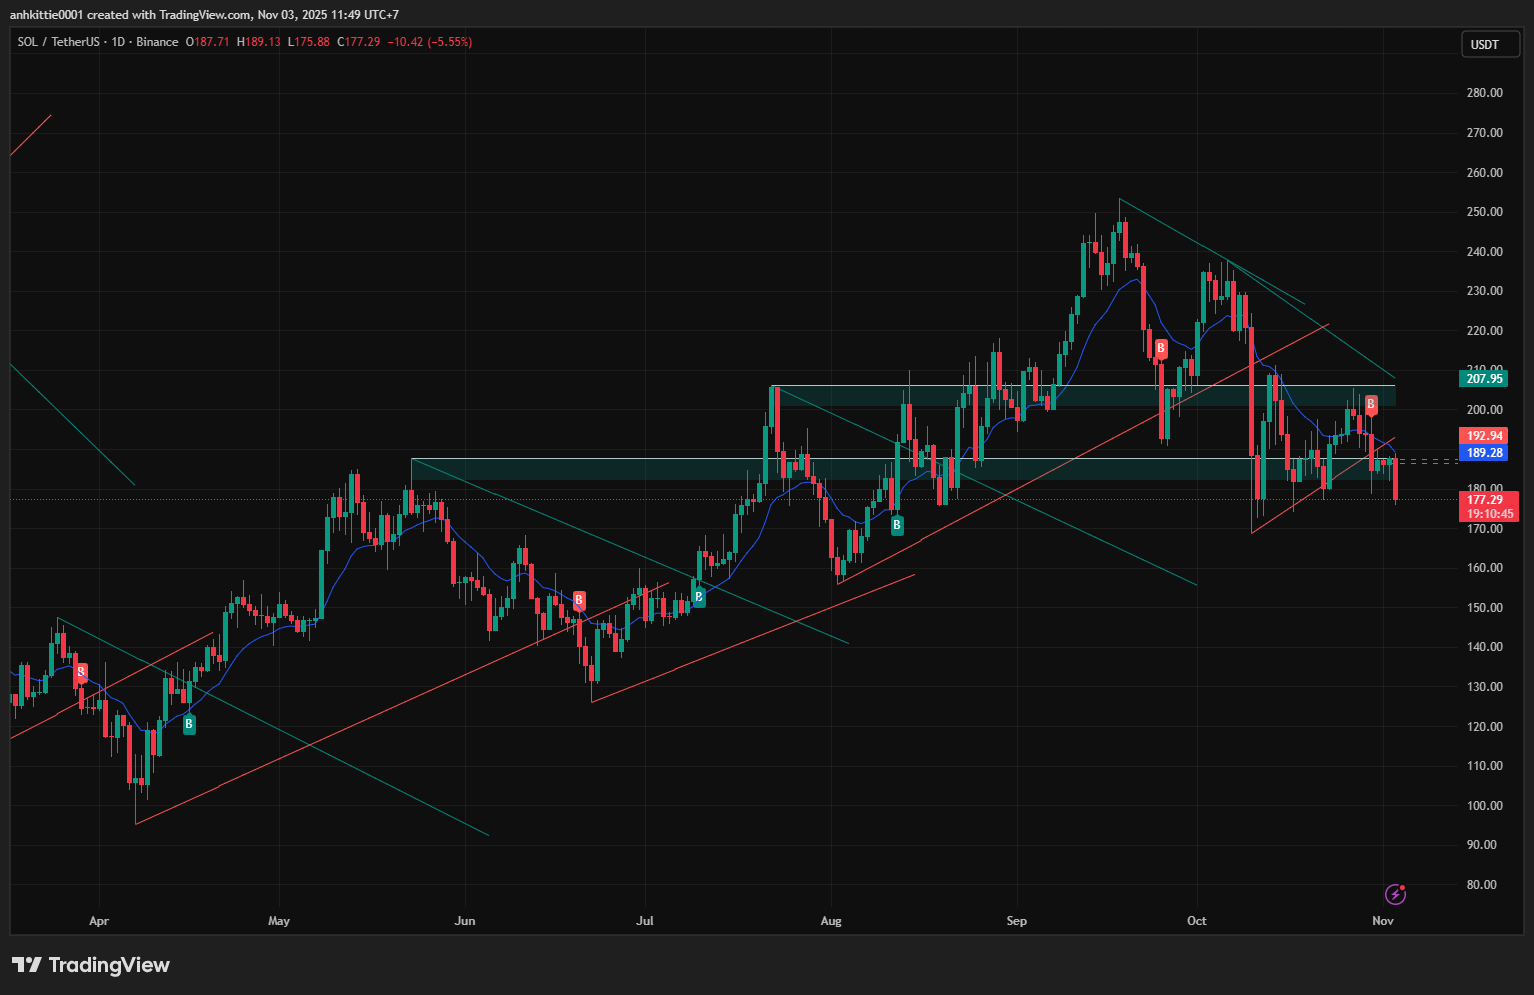
Task: Click the purple lightning bolt icon
Action: pos(1395,893)
